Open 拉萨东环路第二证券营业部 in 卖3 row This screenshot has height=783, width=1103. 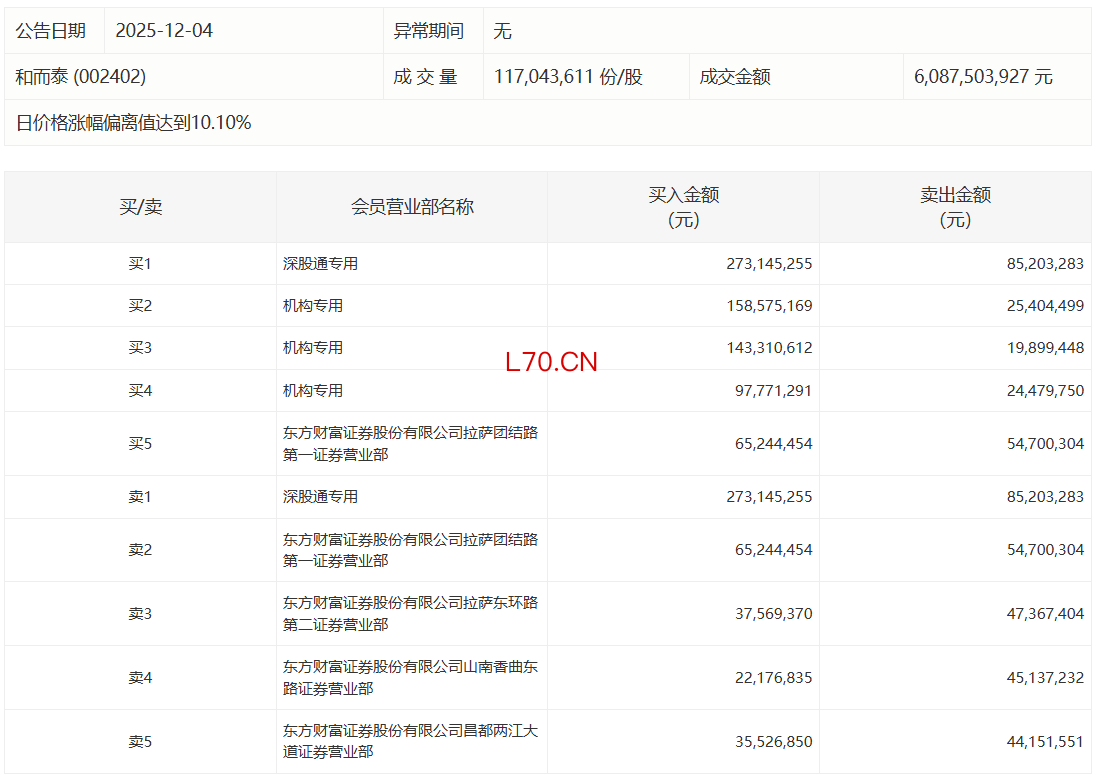point(410,614)
